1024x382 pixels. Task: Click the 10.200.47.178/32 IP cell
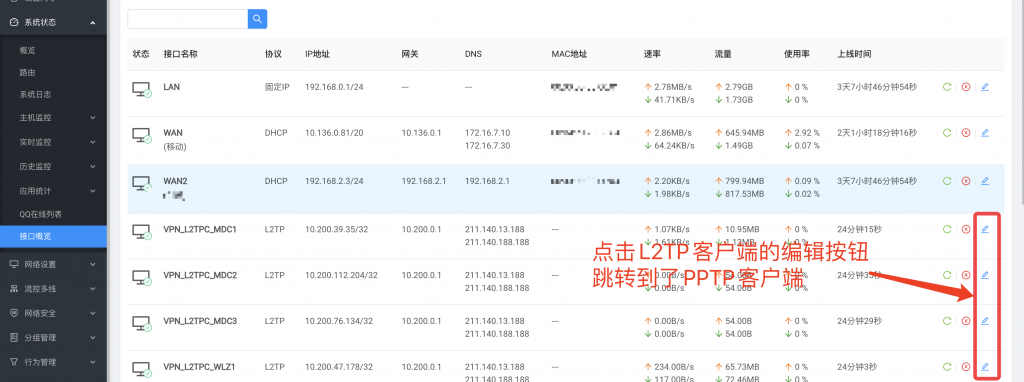pos(339,366)
